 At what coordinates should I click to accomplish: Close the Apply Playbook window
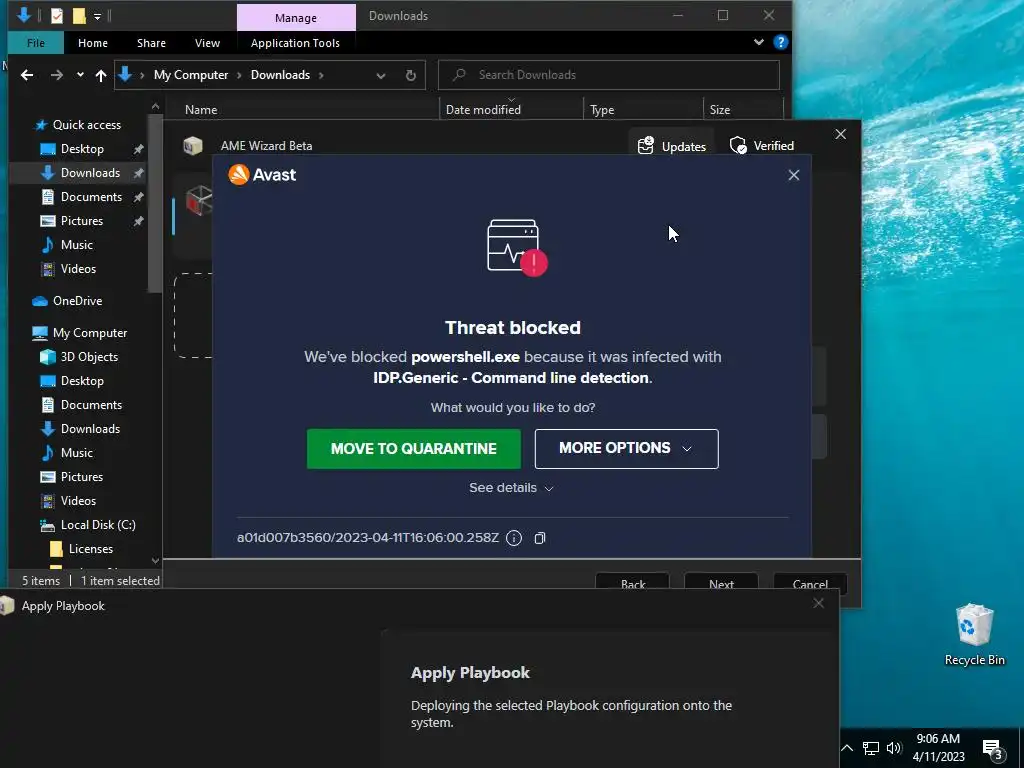(x=818, y=603)
